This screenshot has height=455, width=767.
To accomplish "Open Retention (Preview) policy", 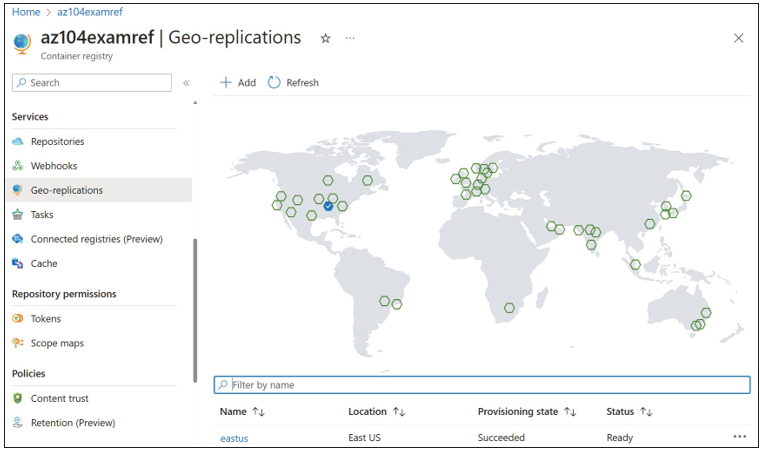I will tap(73, 423).
